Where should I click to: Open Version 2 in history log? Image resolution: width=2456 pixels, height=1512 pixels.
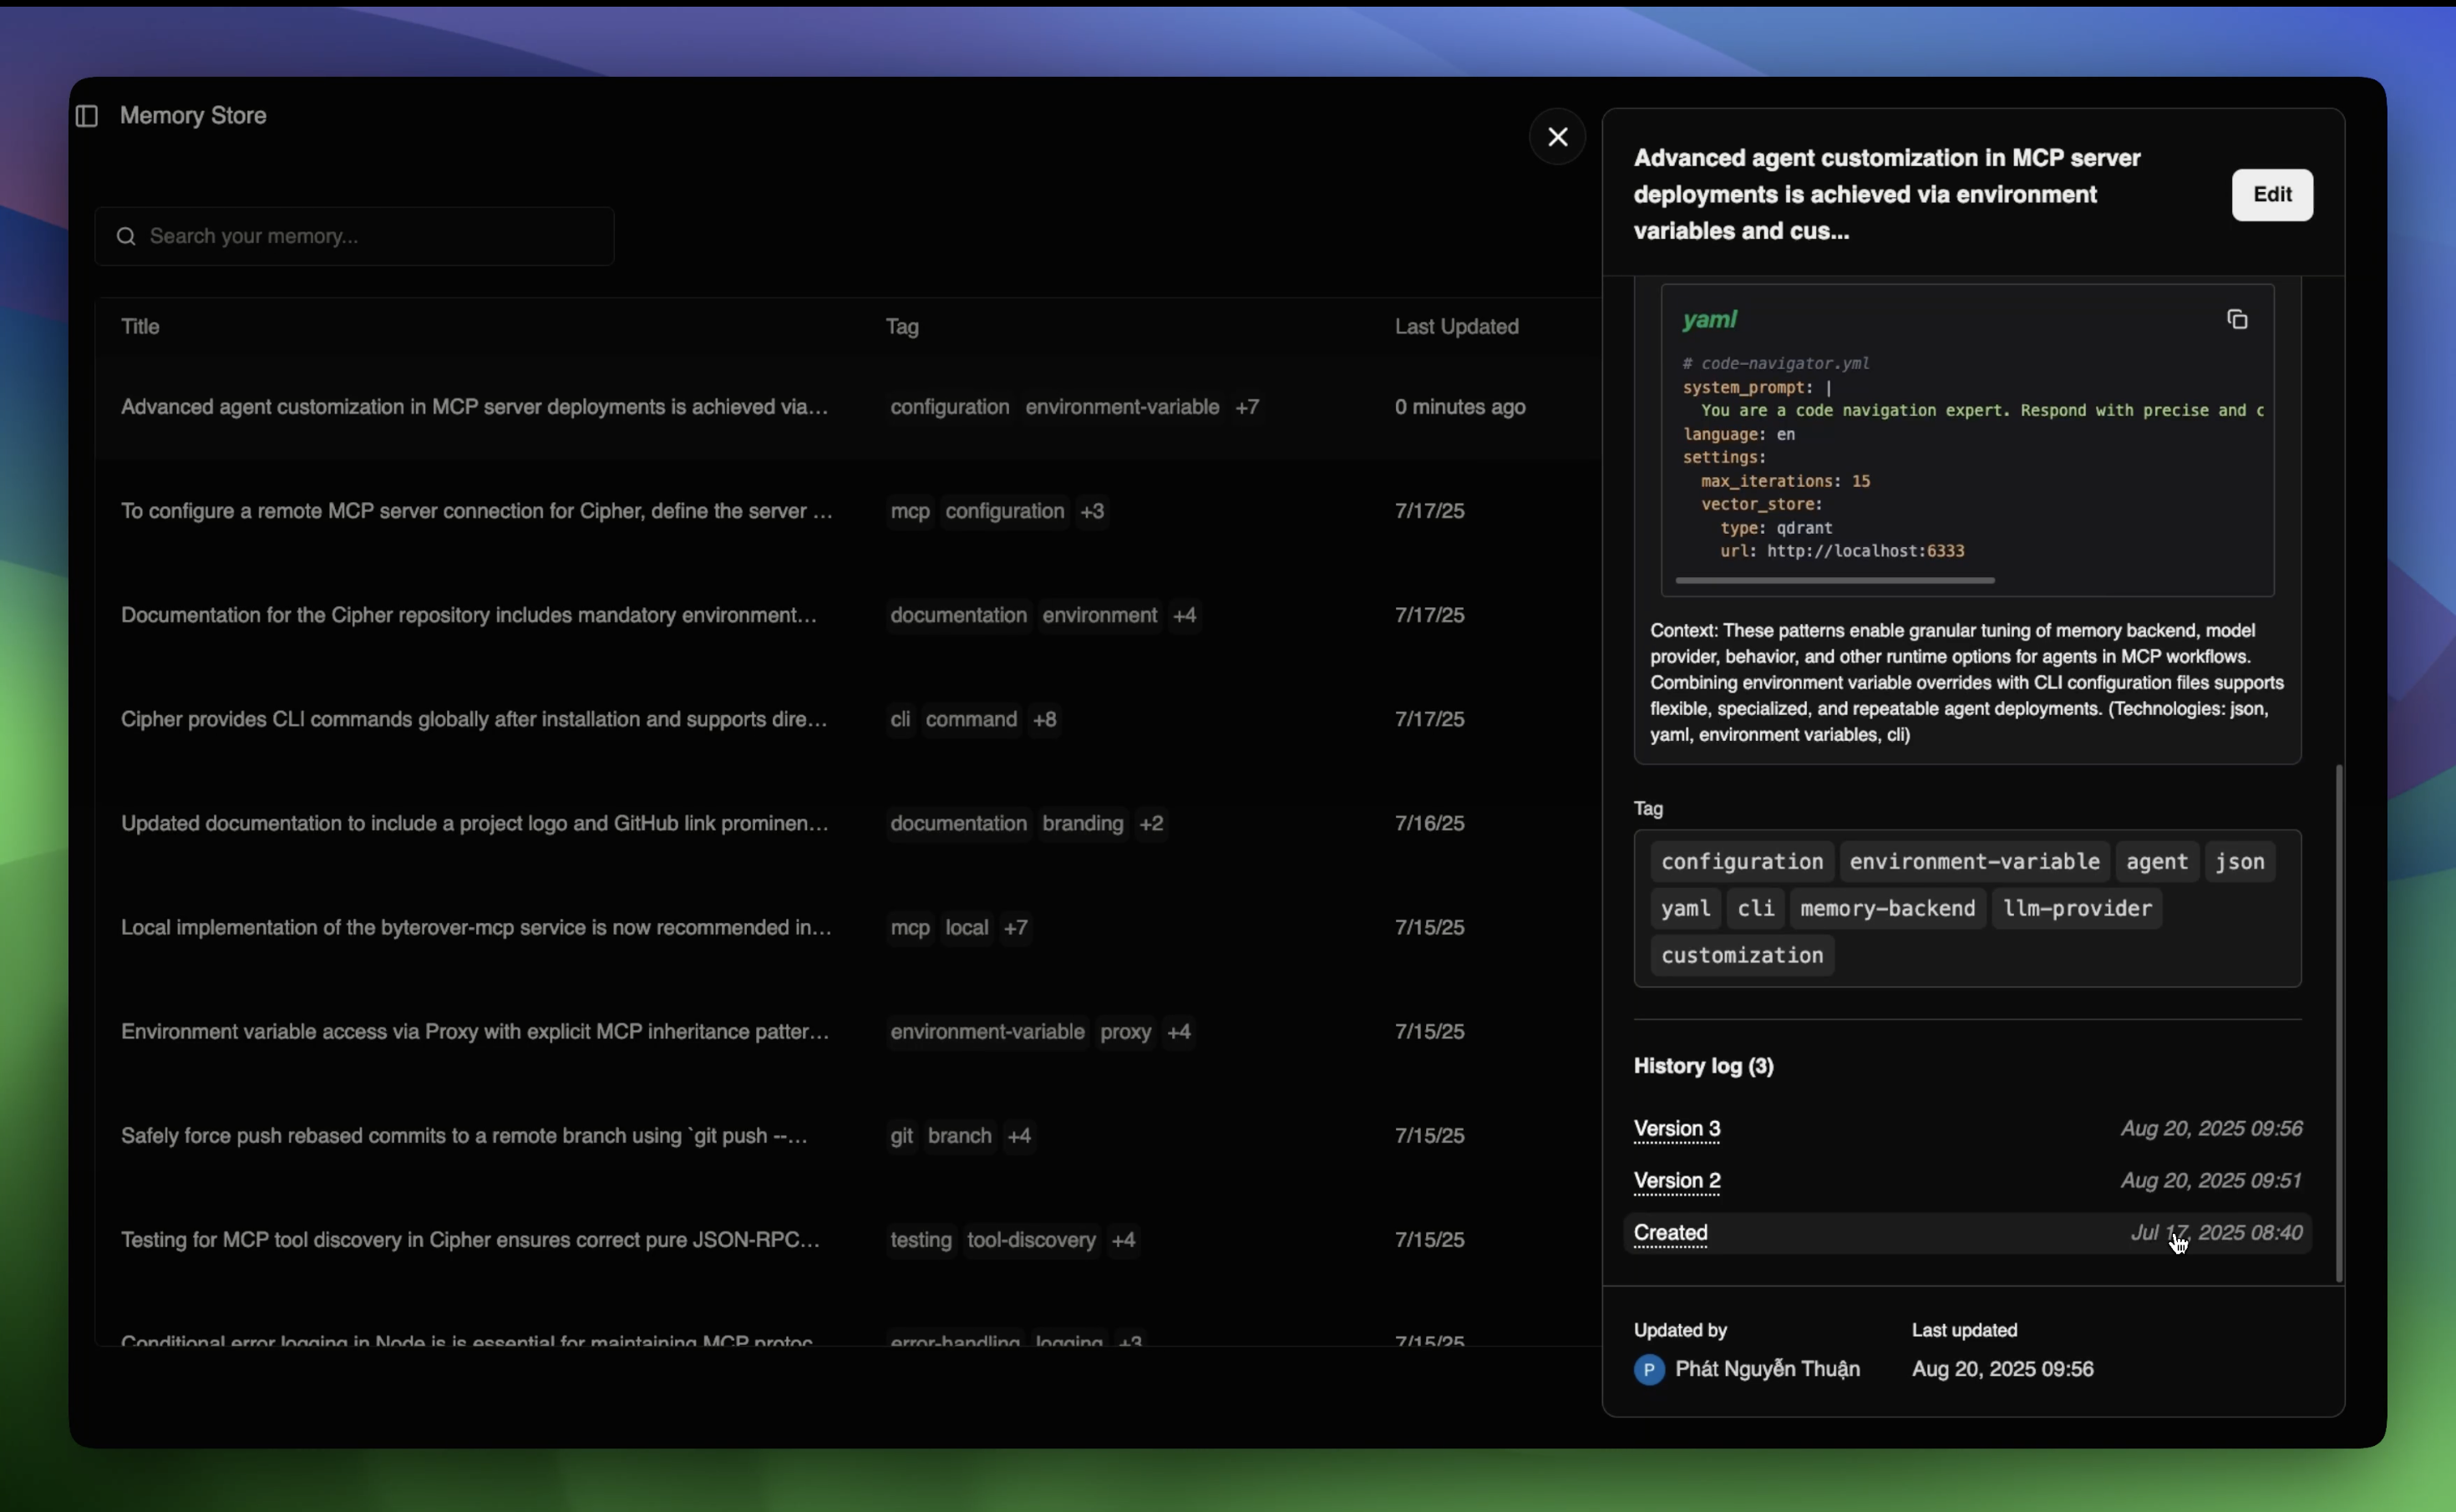click(x=1676, y=1180)
